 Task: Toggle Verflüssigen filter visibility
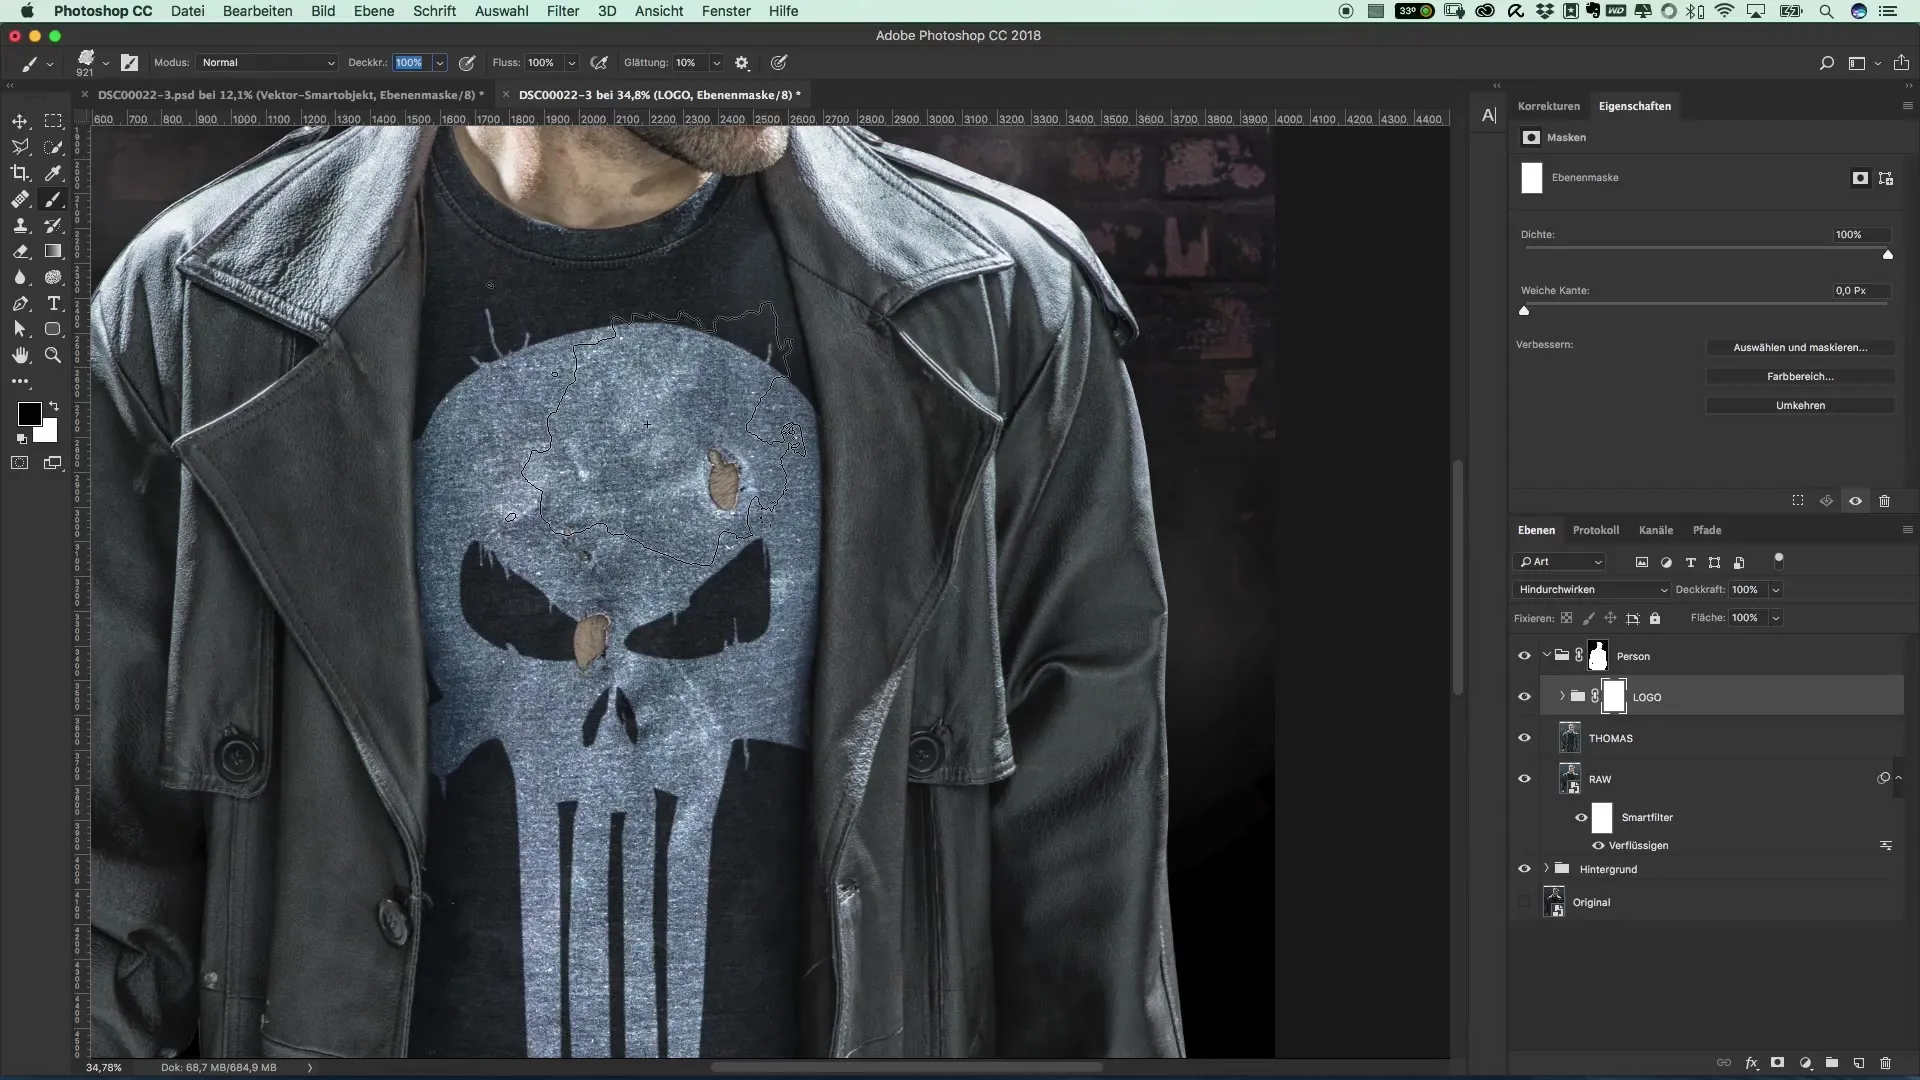1598,845
